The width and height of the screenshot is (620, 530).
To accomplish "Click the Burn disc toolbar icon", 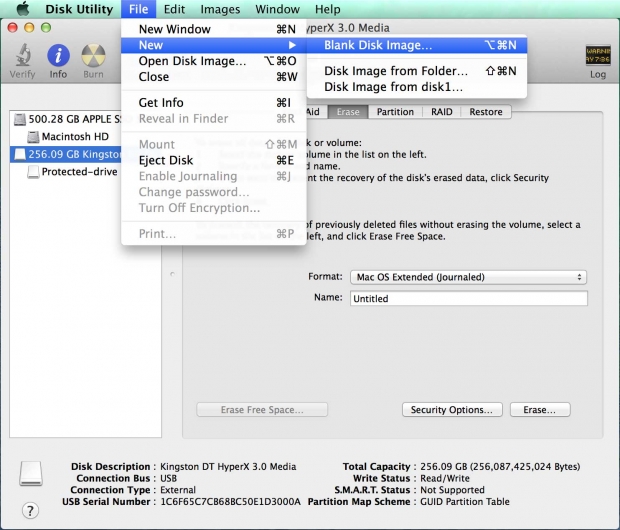I will pyautogui.click(x=93, y=55).
